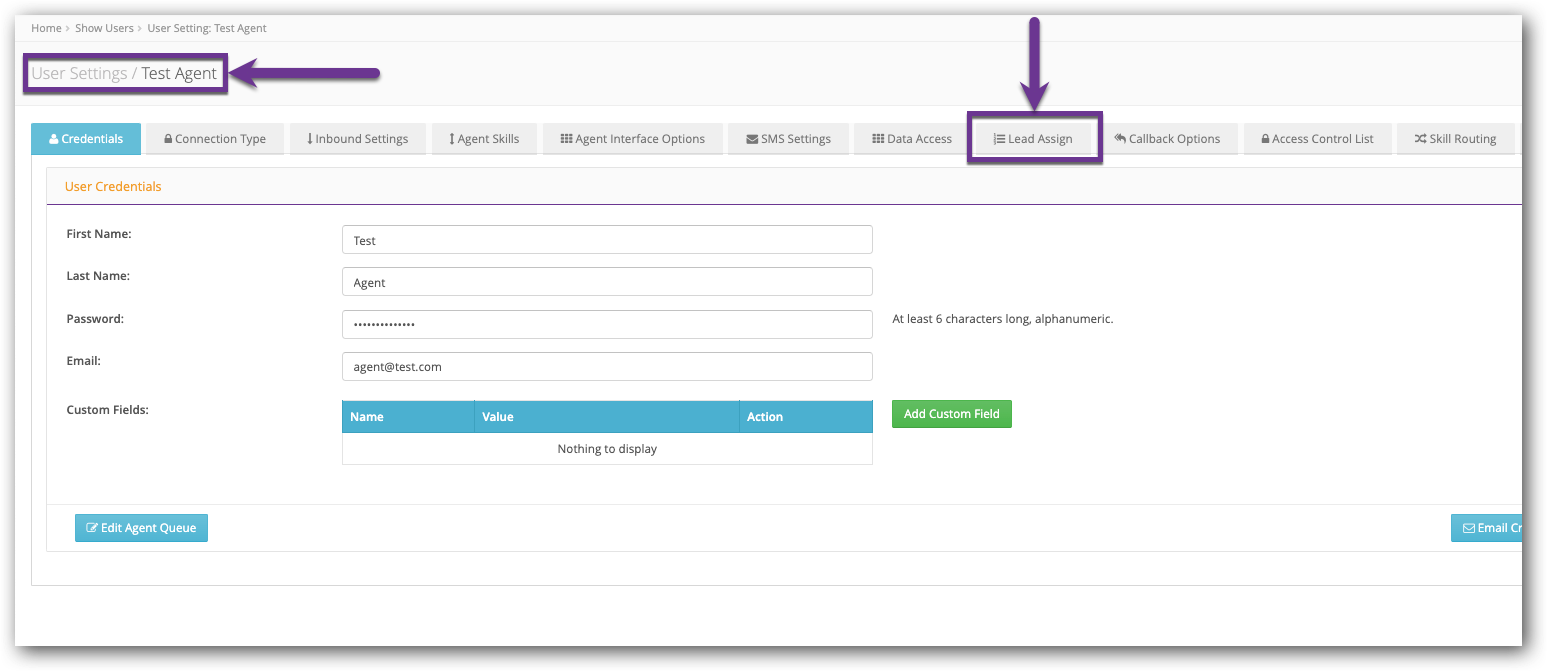Viewport: 1547px width, 671px height.
Task: Click the Add Custom Field button
Action: click(x=951, y=413)
